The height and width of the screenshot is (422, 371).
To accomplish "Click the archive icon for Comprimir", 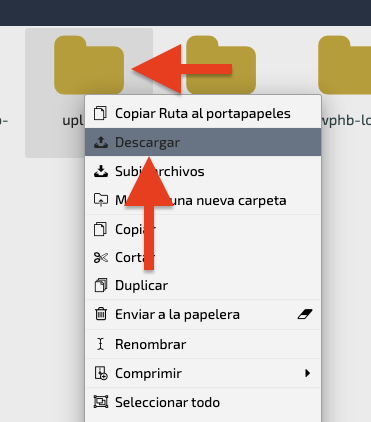I will pos(101,373).
